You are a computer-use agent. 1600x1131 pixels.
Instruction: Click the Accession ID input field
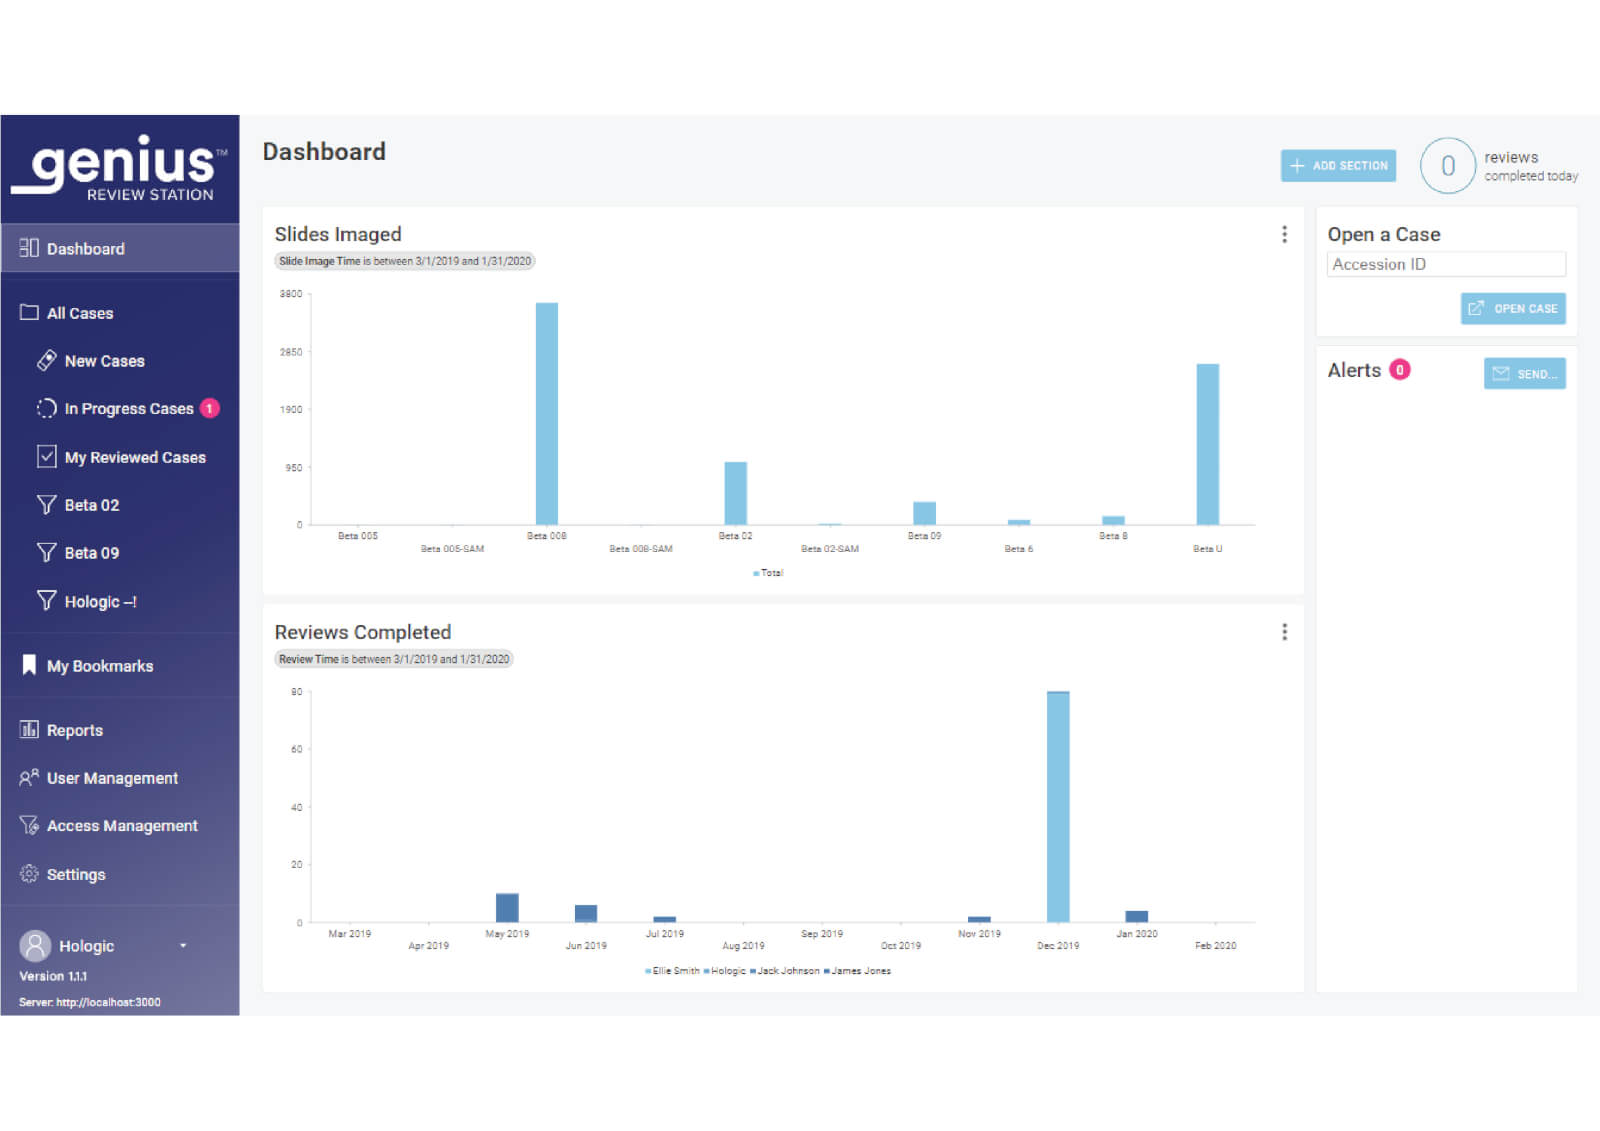pyautogui.click(x=1445, y=264)
